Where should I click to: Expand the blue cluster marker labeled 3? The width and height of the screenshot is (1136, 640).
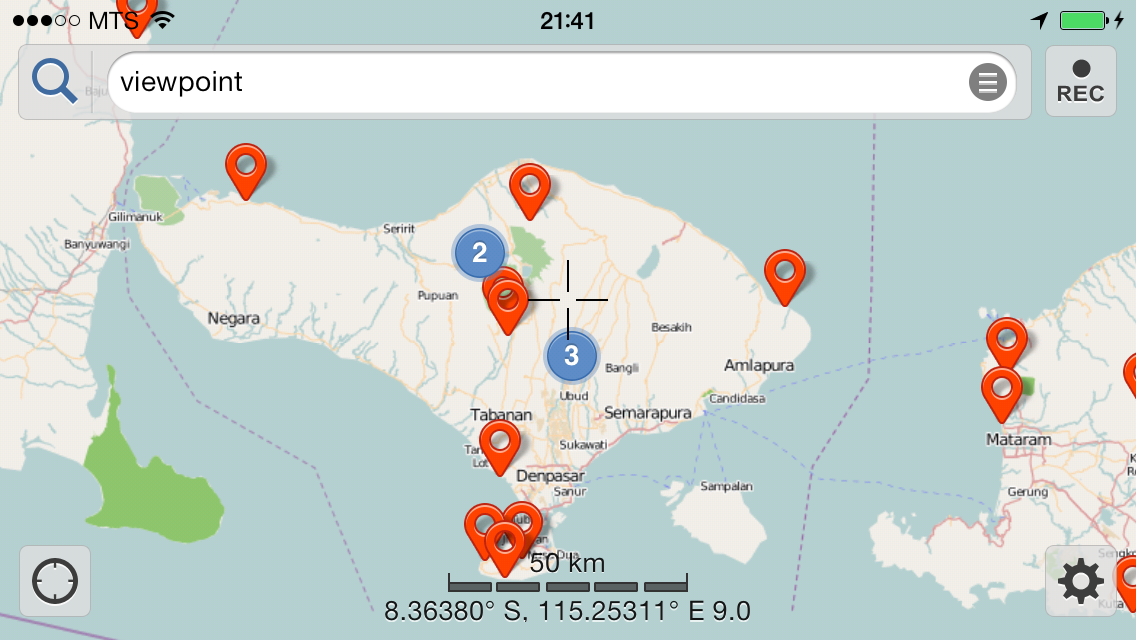tap(571, 355)
